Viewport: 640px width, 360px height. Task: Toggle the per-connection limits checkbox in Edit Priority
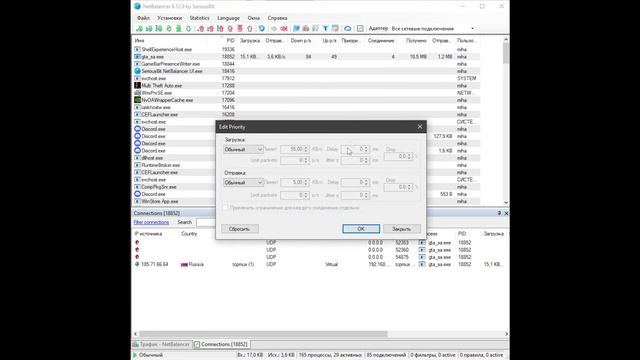pyautogui.click(x=225, y=207)
